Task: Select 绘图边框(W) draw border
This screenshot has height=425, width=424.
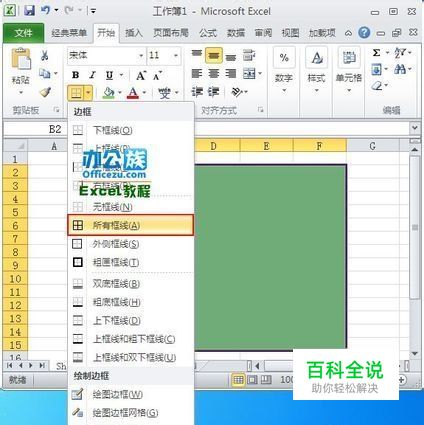Action: (x=131, y=394)
